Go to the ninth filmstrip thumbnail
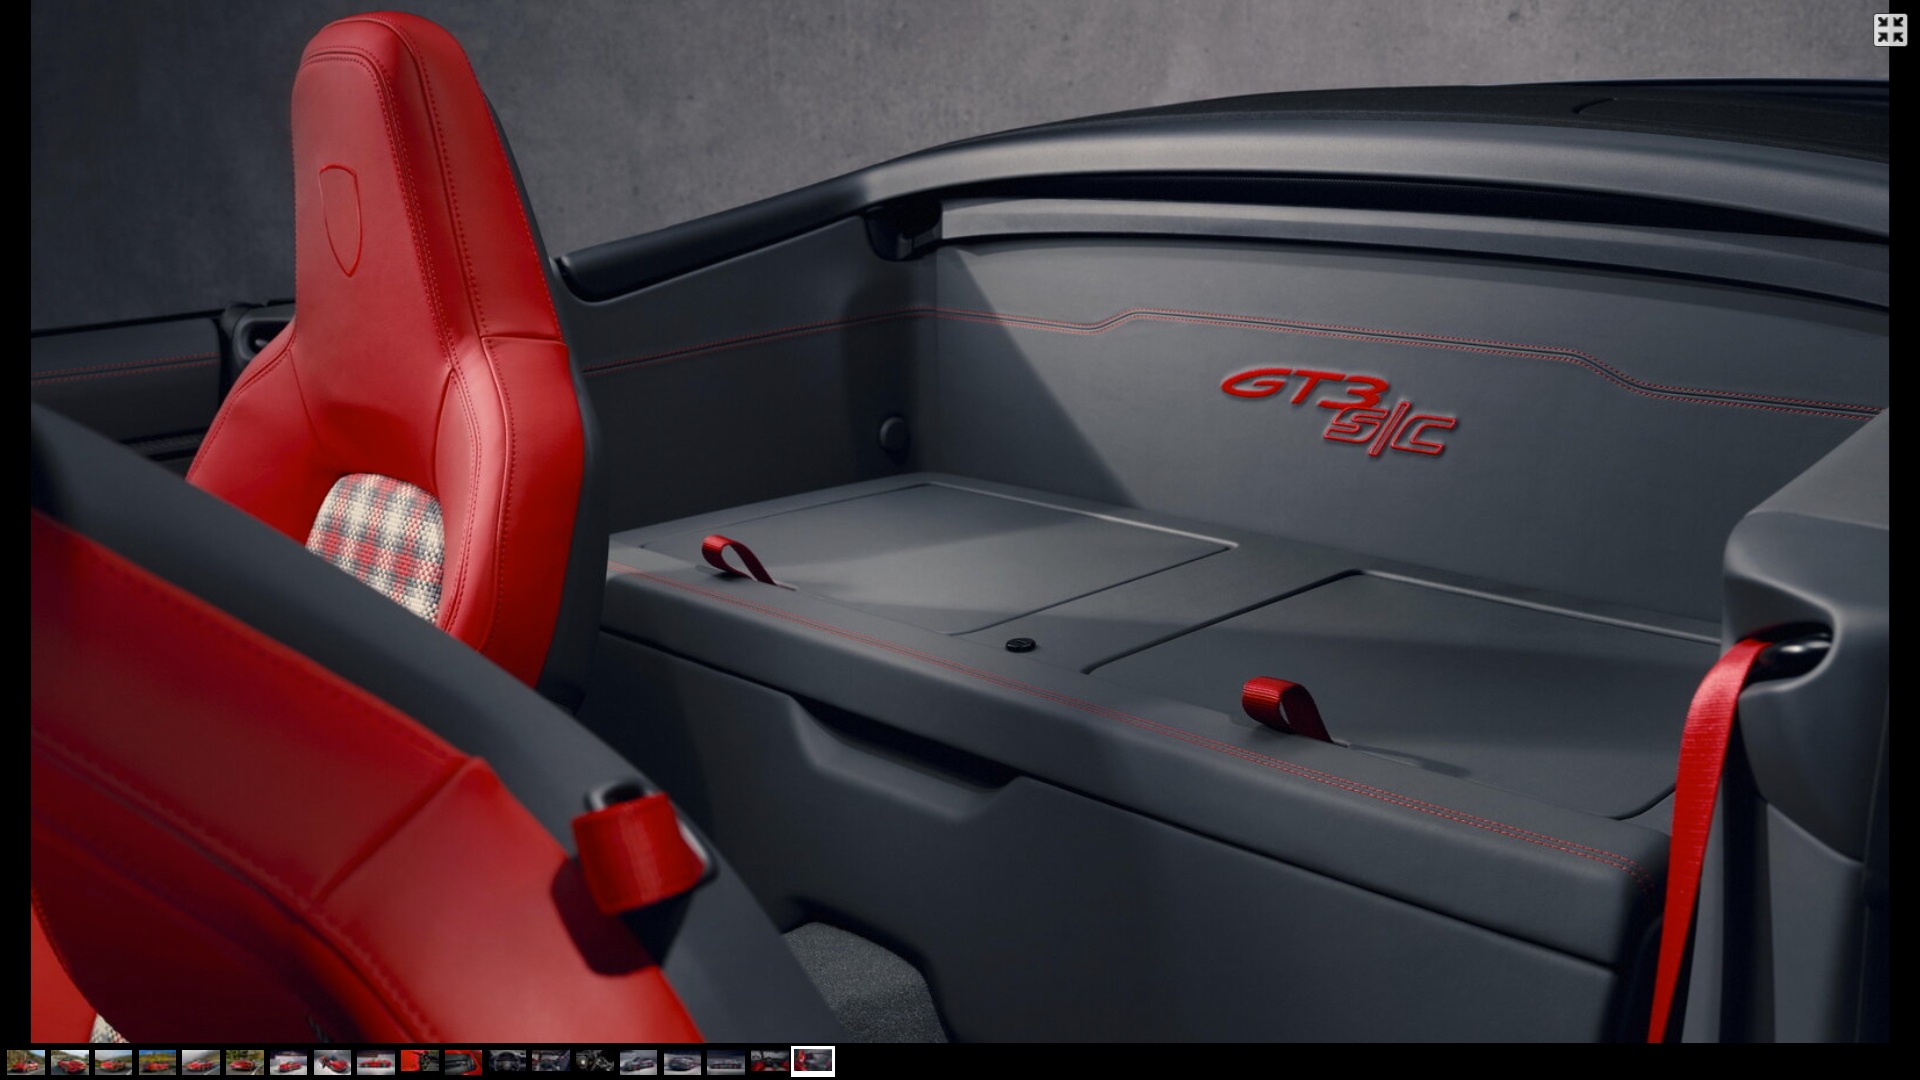 click(x=376, y=1062)
